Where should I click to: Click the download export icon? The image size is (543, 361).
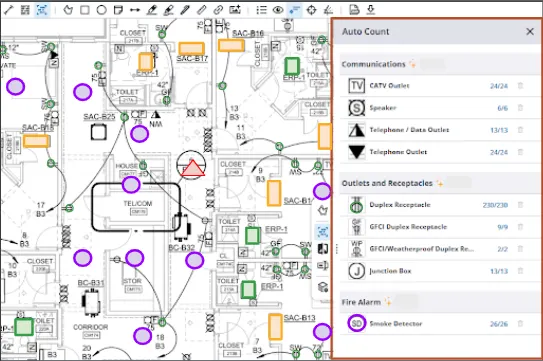[371, 10]
